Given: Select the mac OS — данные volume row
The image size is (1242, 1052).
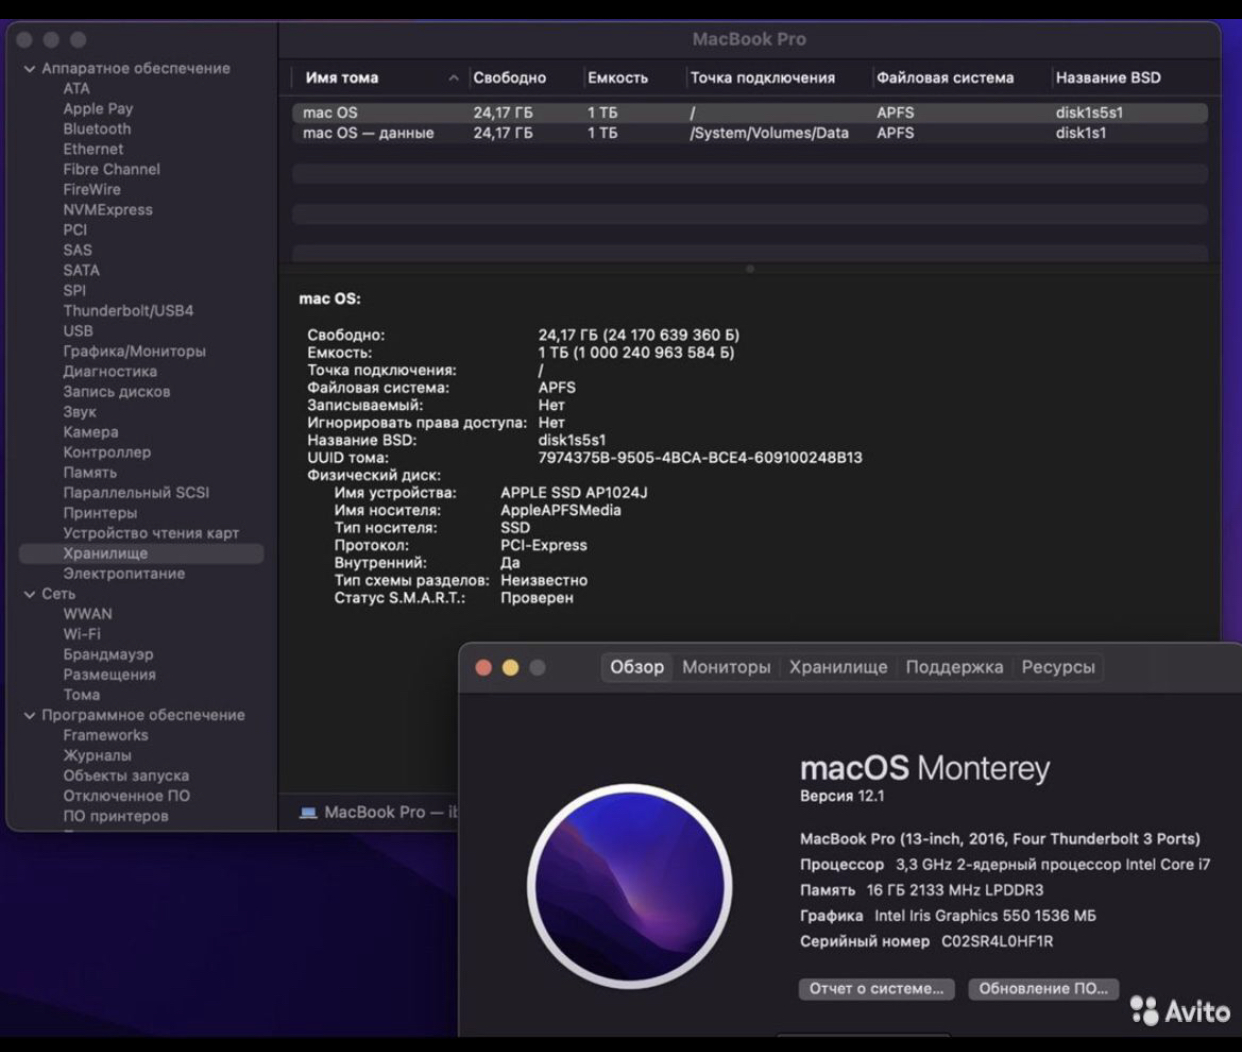Looking at the screenshot, I should (750, 133).
